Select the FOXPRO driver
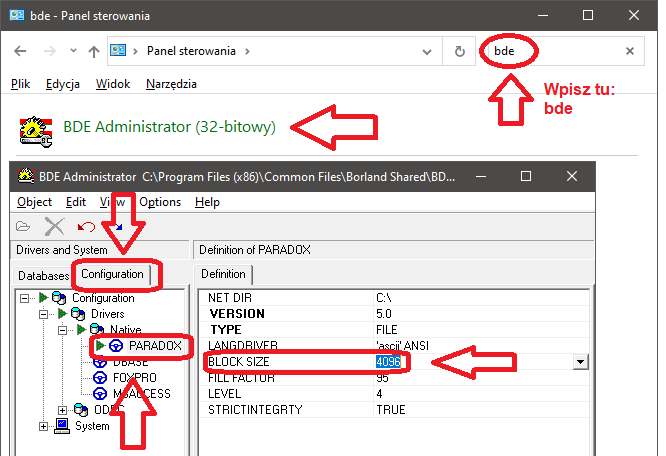666x456 pixels. pos(135,378)
